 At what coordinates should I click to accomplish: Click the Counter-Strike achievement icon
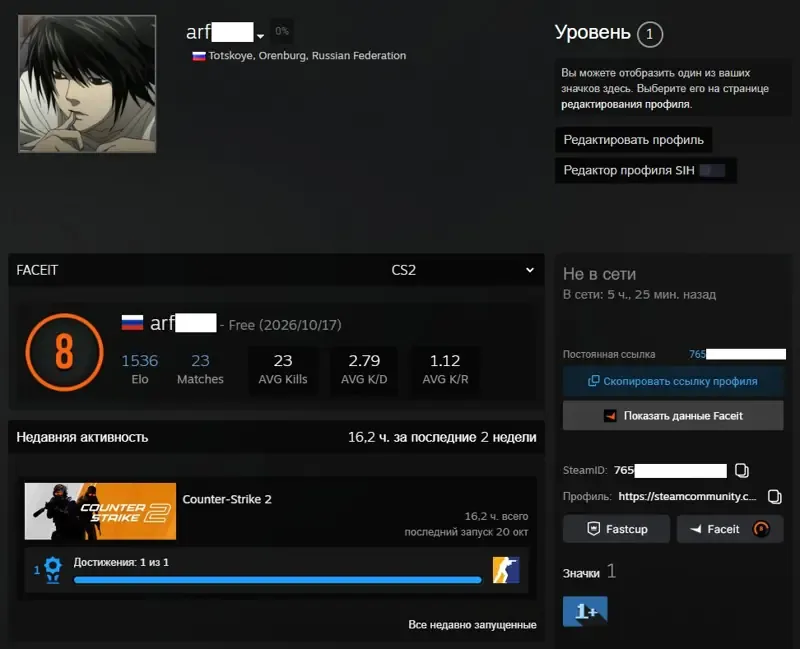506,570
